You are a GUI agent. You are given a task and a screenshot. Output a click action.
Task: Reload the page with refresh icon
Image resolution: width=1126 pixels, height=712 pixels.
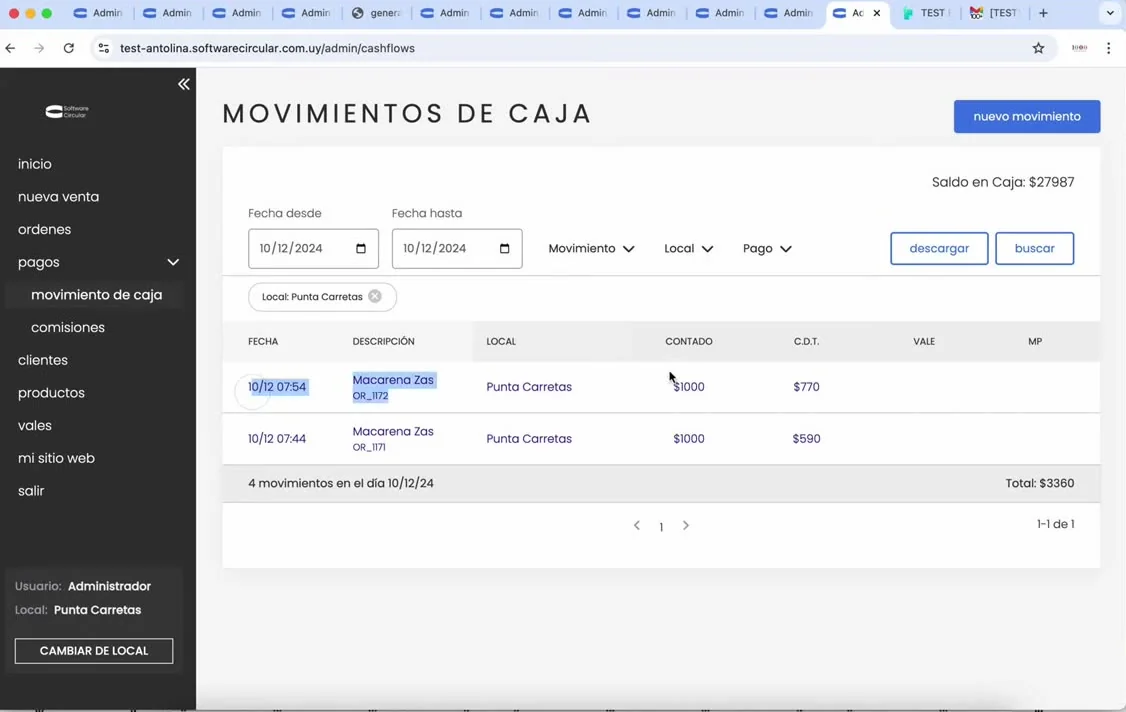[68, 48]
